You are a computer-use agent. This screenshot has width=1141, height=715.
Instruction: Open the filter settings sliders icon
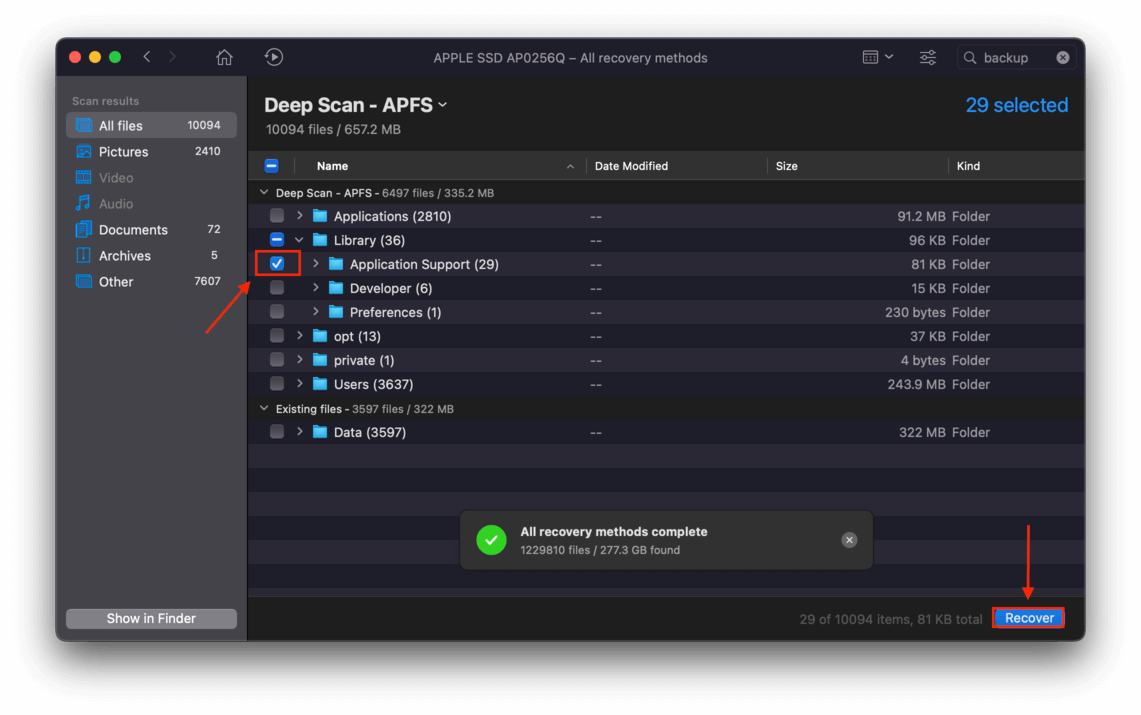[x=928, y=58]
